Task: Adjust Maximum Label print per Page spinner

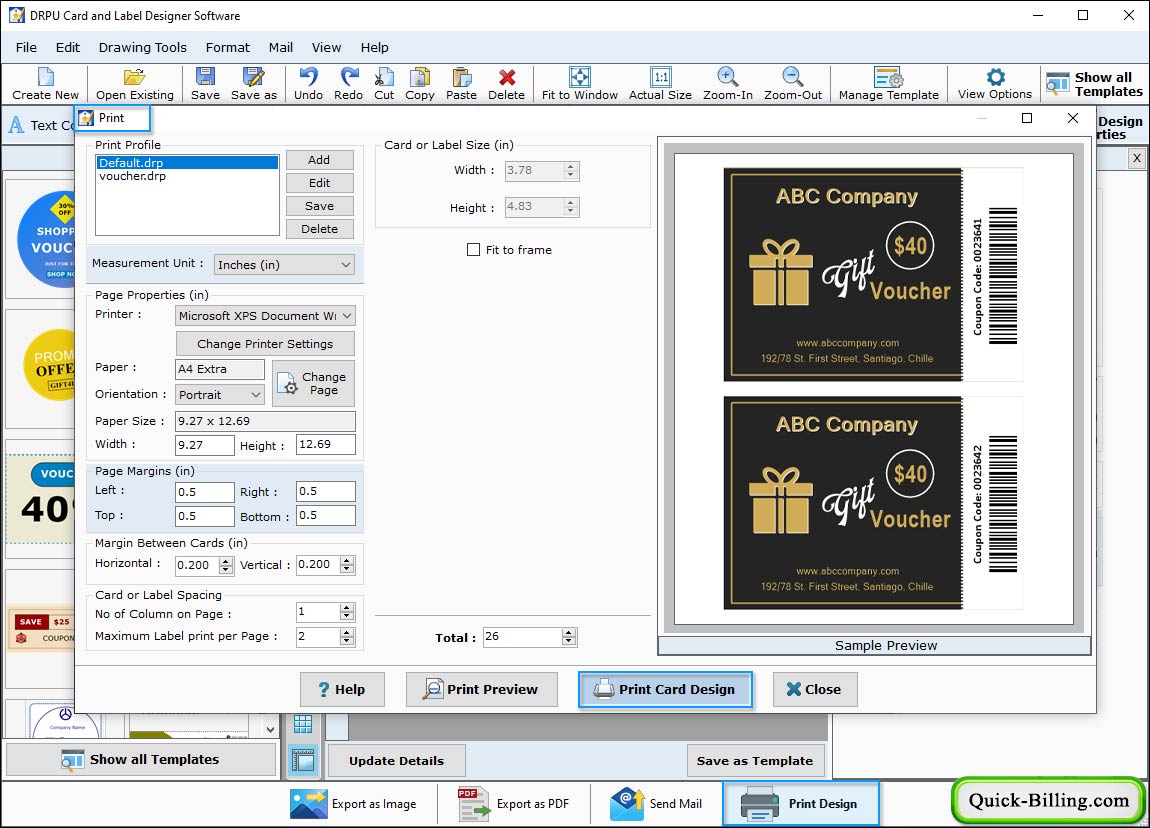Action: (x=348, y=636)
